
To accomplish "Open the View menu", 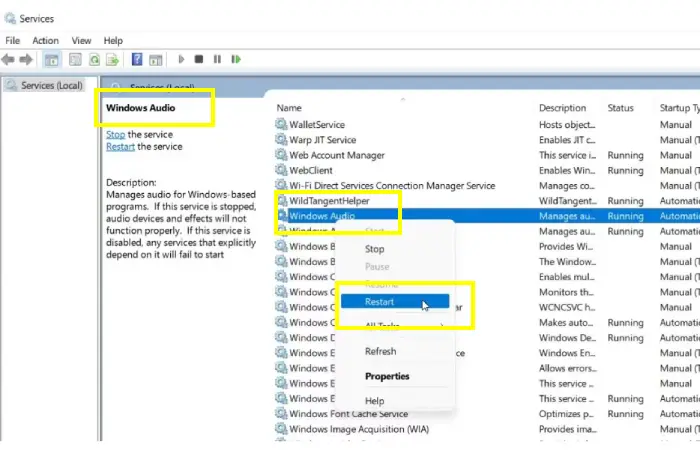I will coord(81,41).
